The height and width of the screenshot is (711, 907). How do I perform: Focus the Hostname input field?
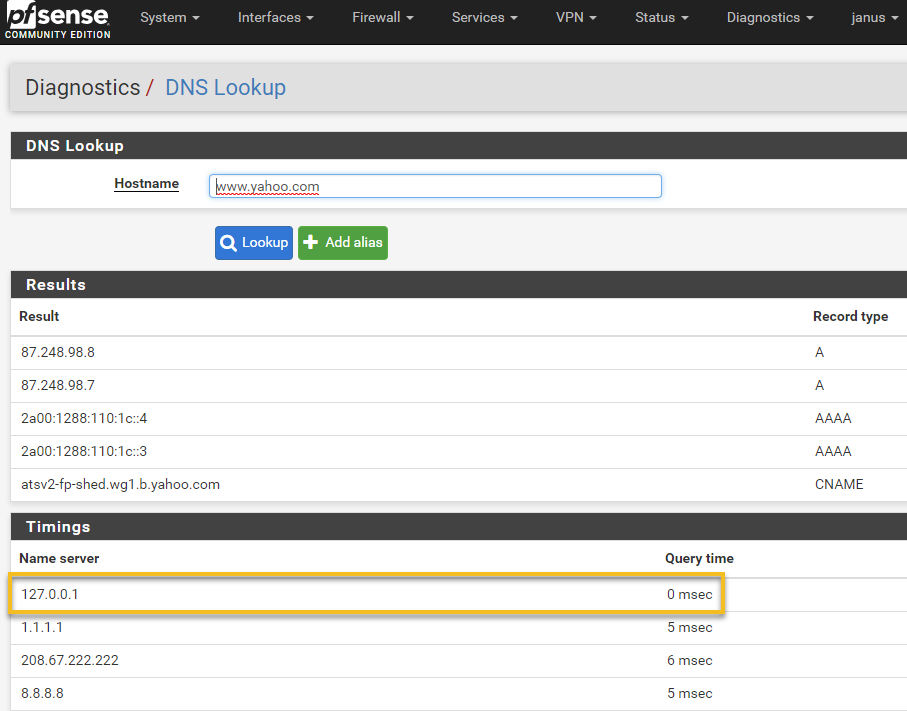[x=435, y=186]
